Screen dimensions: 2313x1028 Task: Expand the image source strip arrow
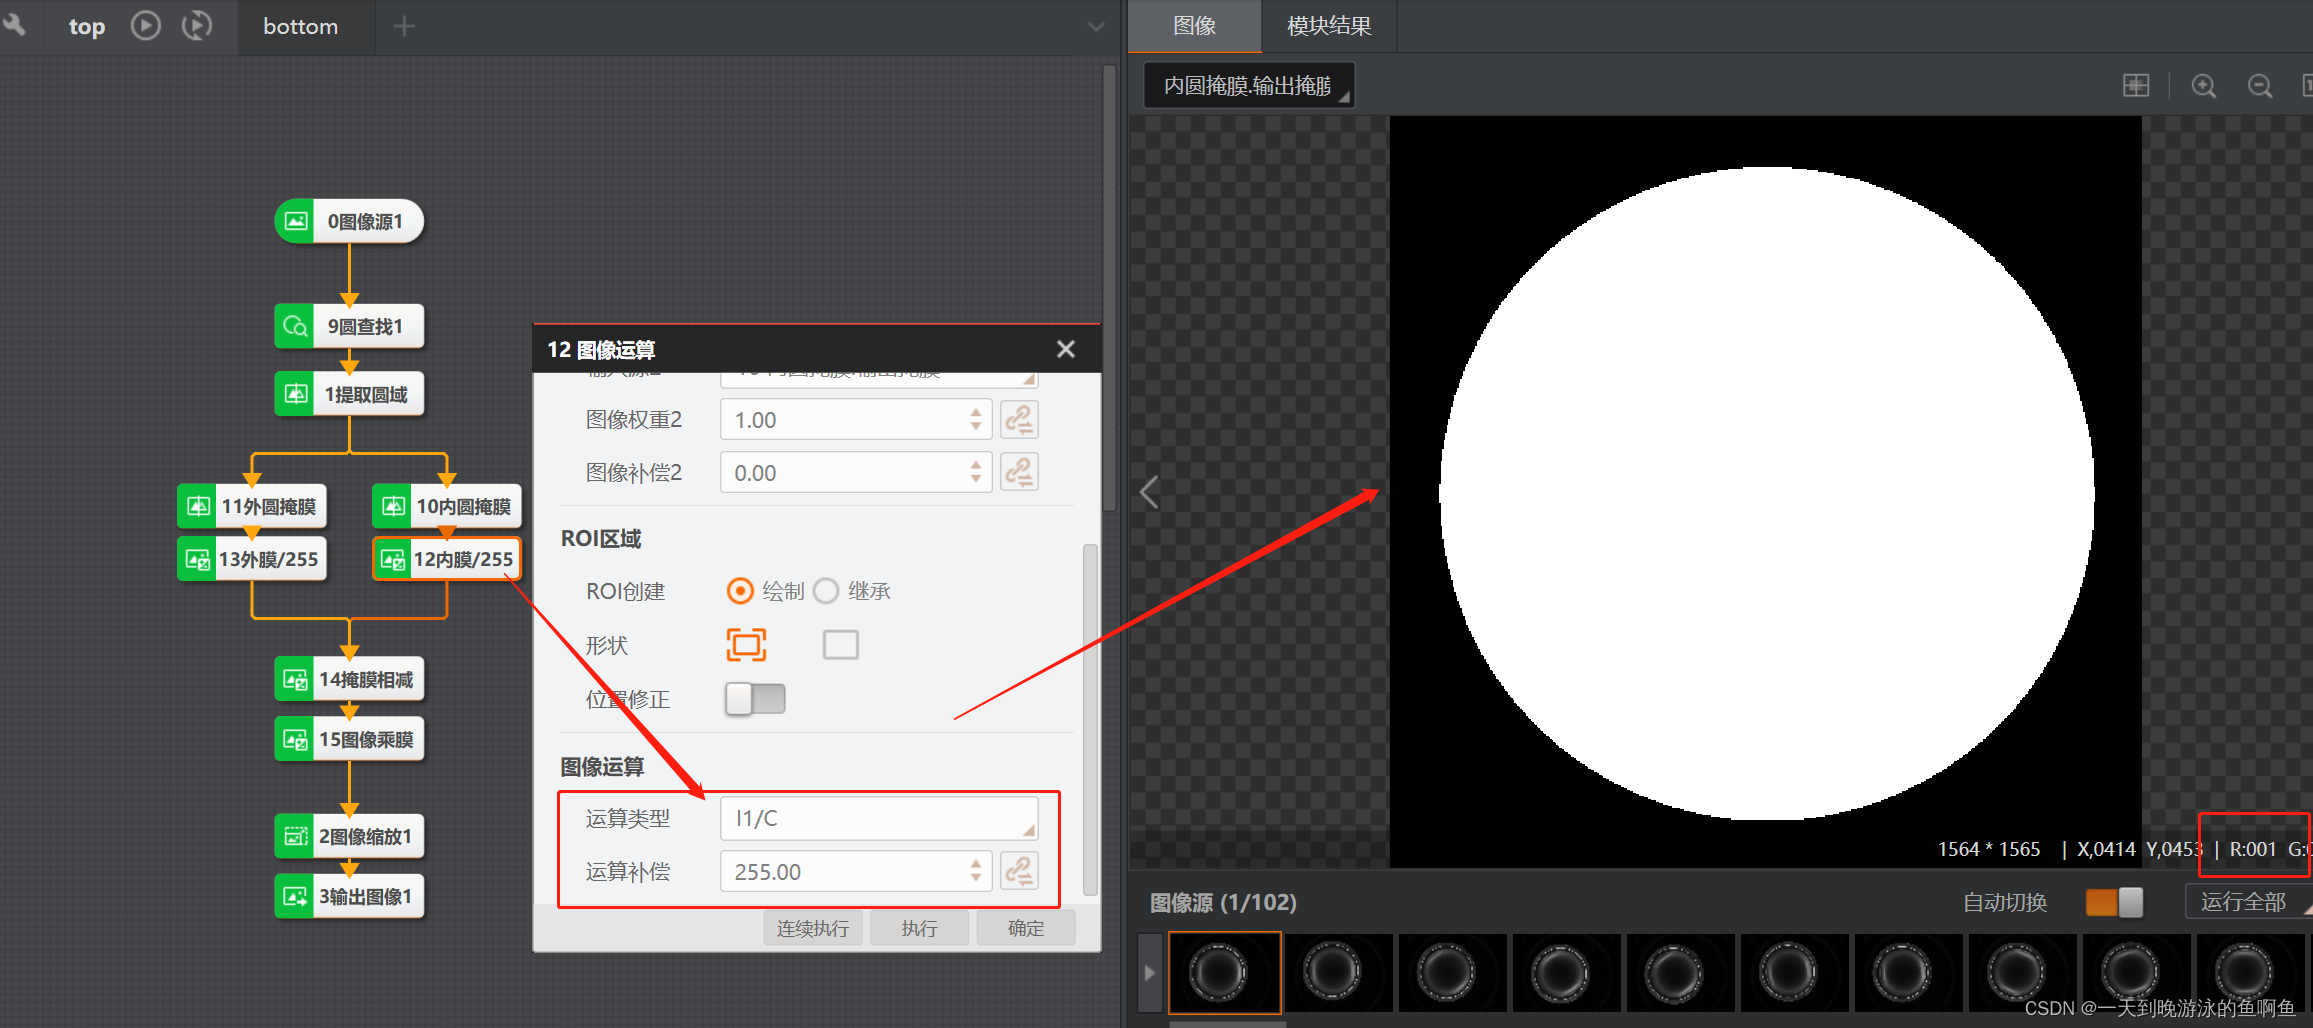coord(1150,972)
